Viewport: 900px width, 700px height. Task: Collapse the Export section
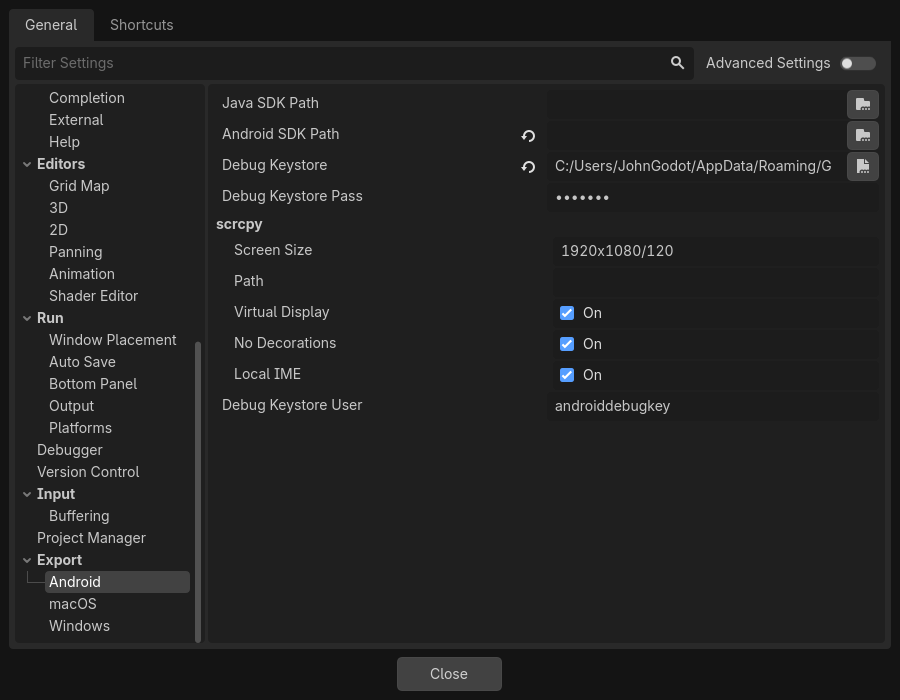(x=27, y=560)
